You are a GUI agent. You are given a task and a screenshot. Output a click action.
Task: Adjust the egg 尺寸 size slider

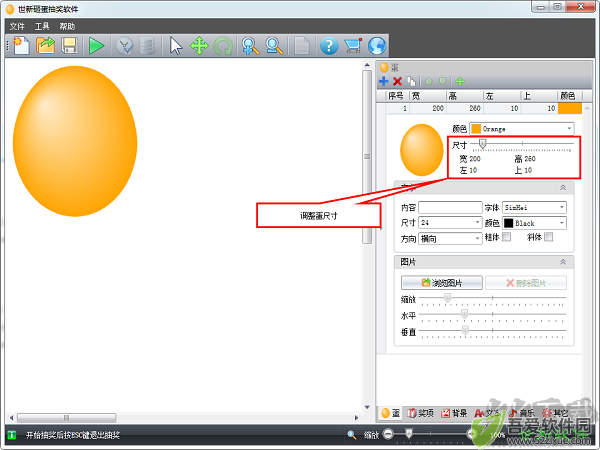[483, 143]
